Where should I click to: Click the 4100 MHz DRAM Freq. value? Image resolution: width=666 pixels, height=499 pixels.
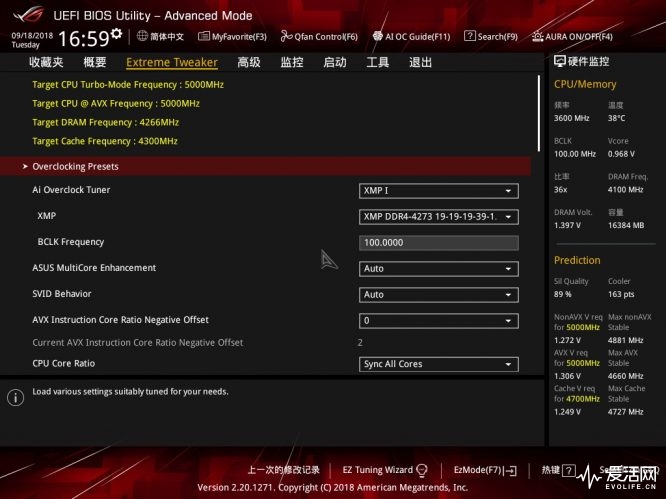[625, 189]
